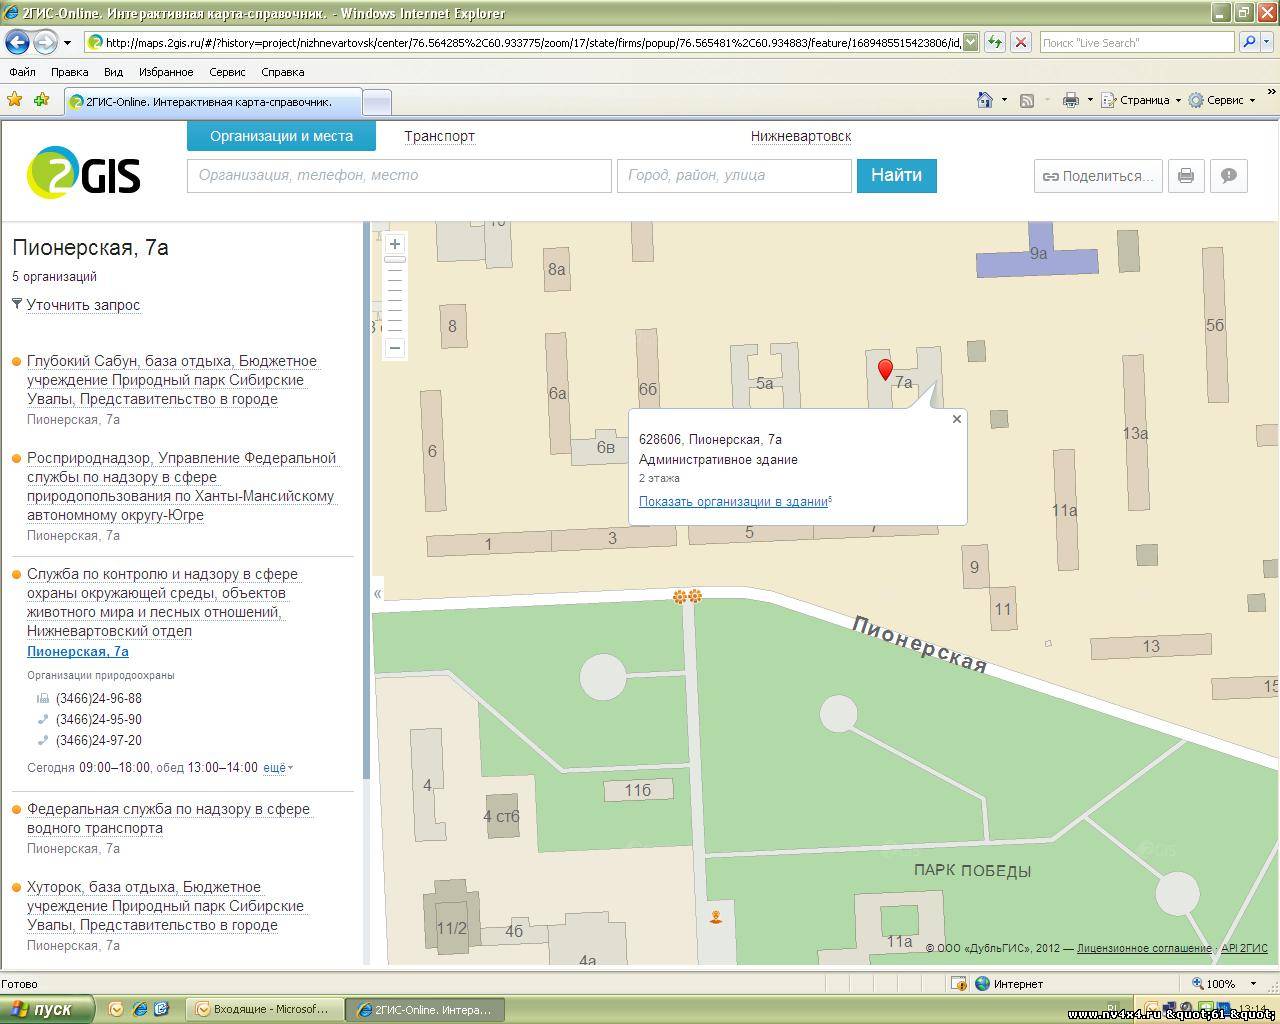
Task: Collapse the left results panel arrow
Action: pos(377,593)
